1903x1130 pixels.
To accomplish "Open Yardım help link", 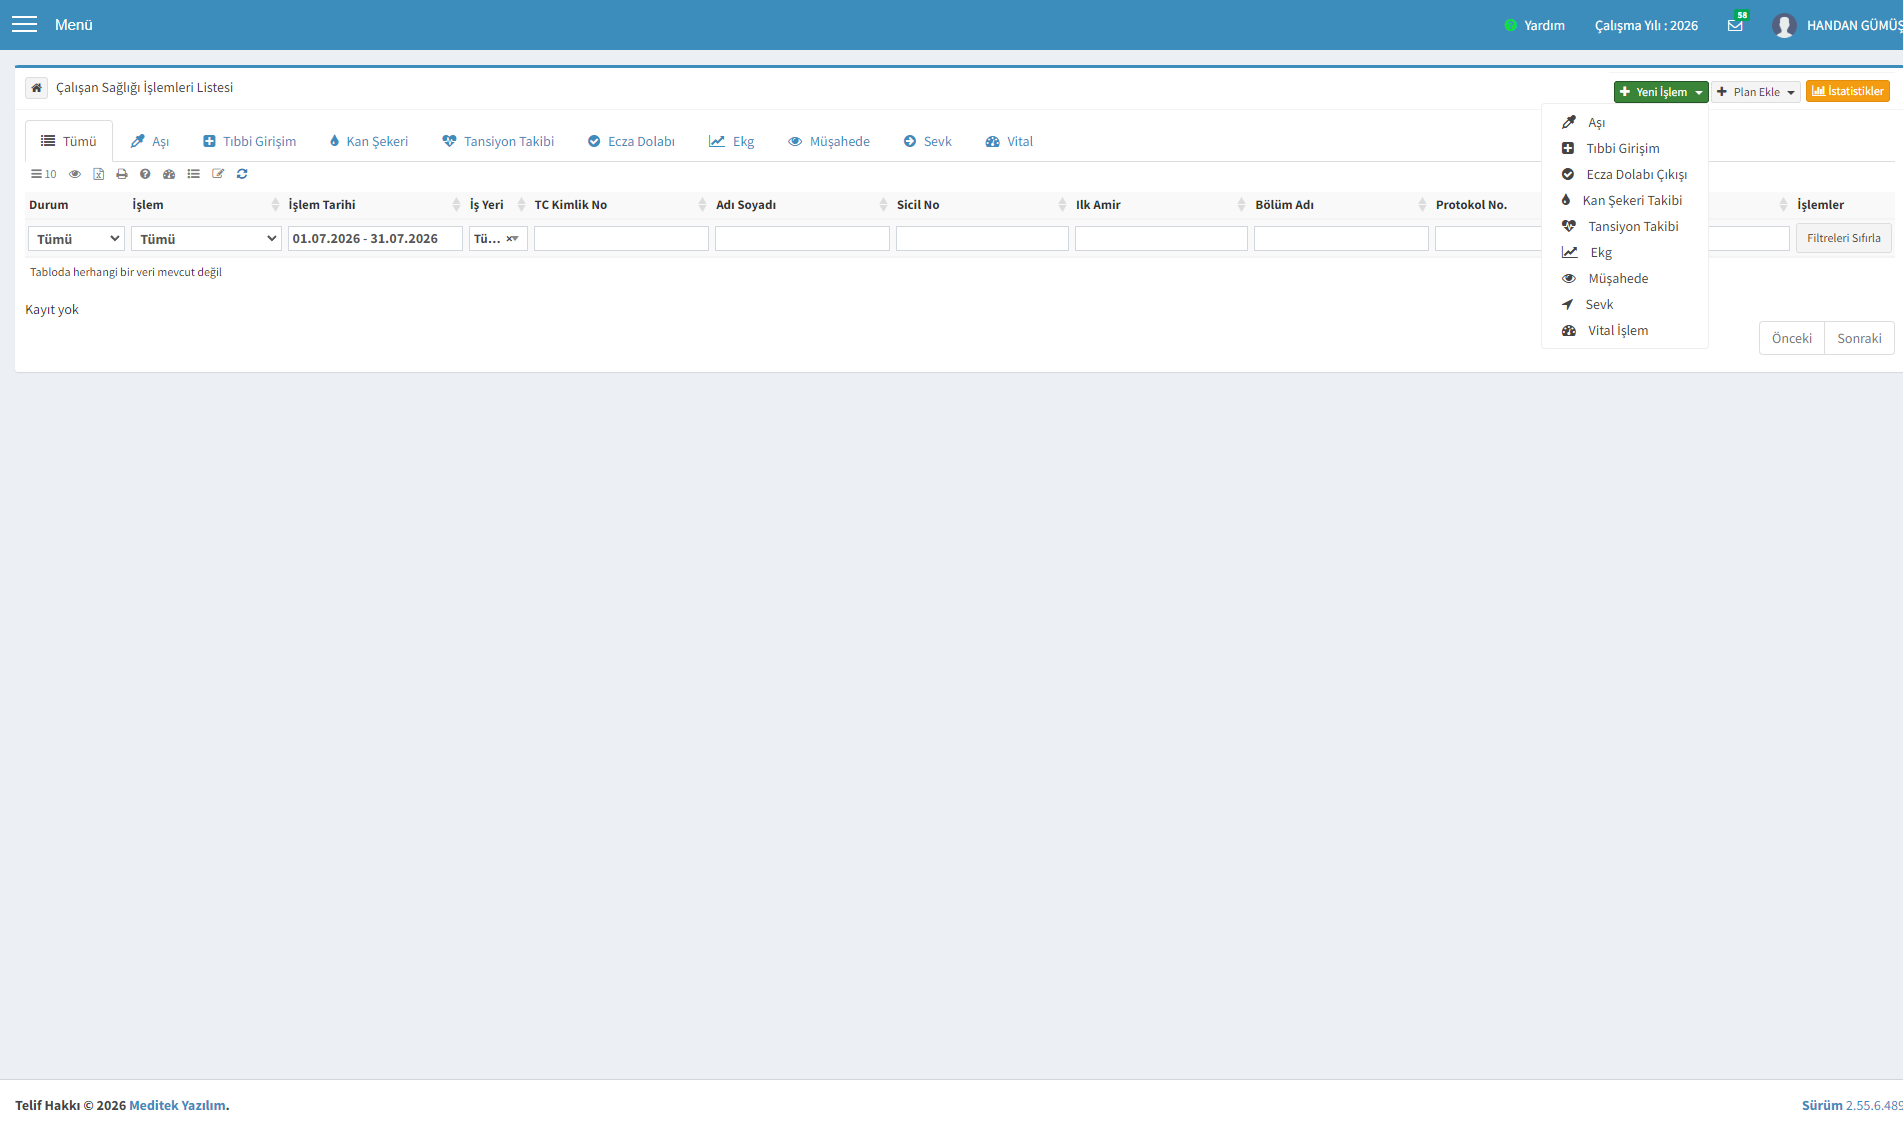I will tap(1535, 25).
